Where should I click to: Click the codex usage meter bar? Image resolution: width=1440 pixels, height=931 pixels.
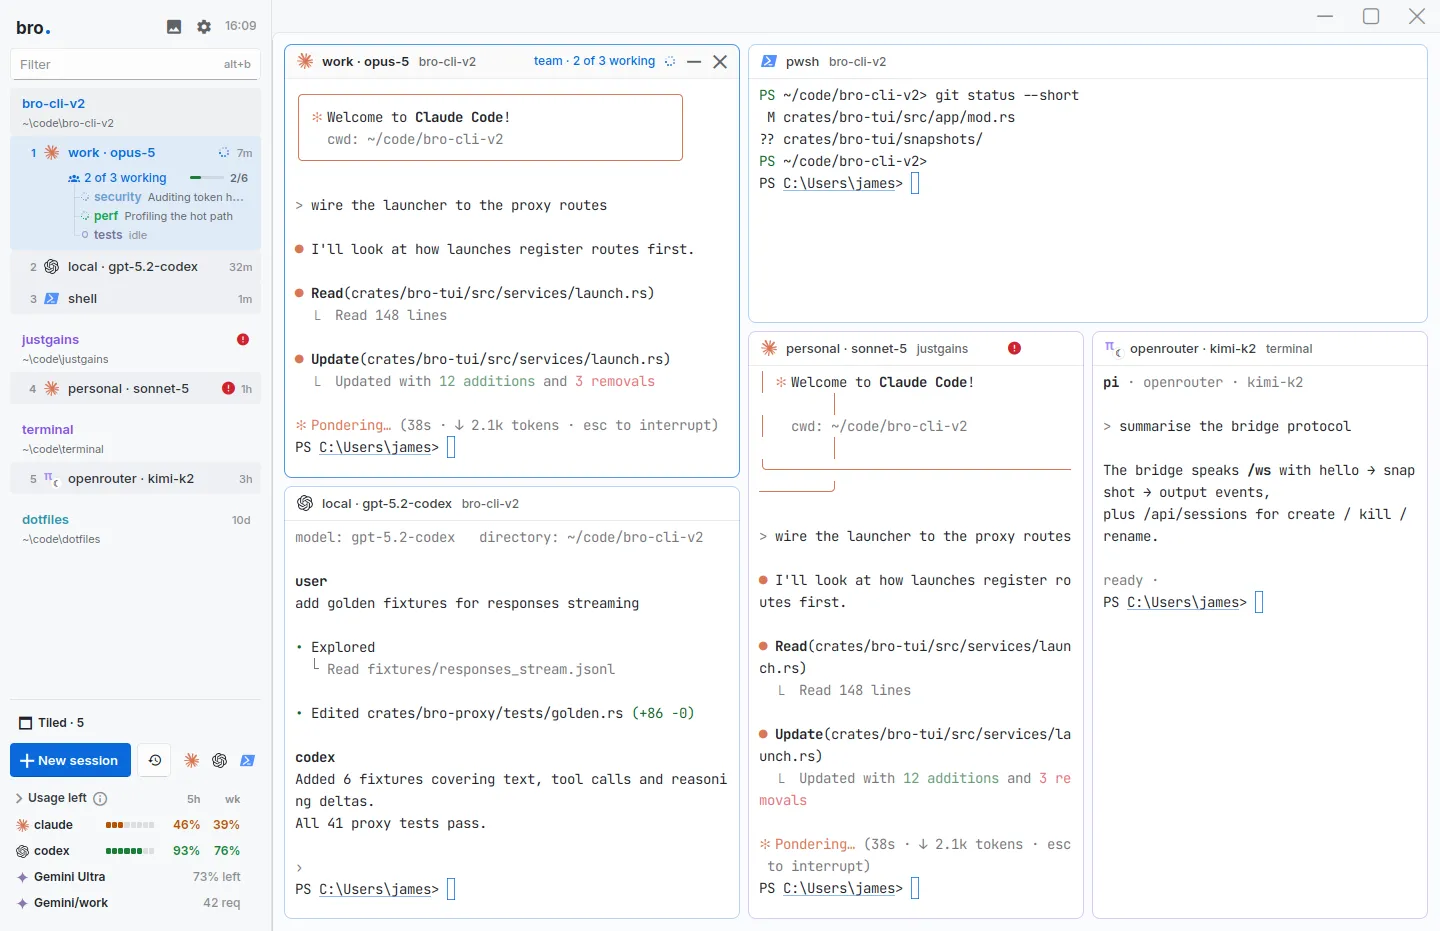click(130, 851)
